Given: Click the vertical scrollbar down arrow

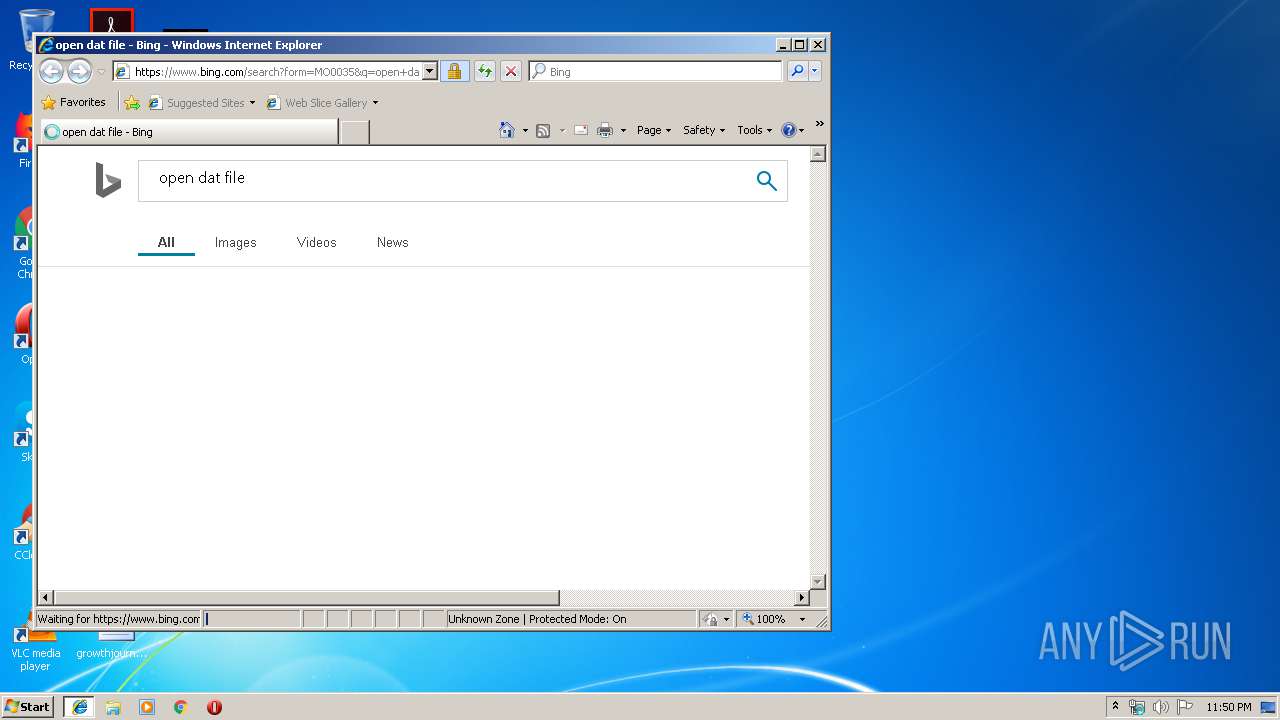Looking at the screenshot, I should (x=817, y=581).
